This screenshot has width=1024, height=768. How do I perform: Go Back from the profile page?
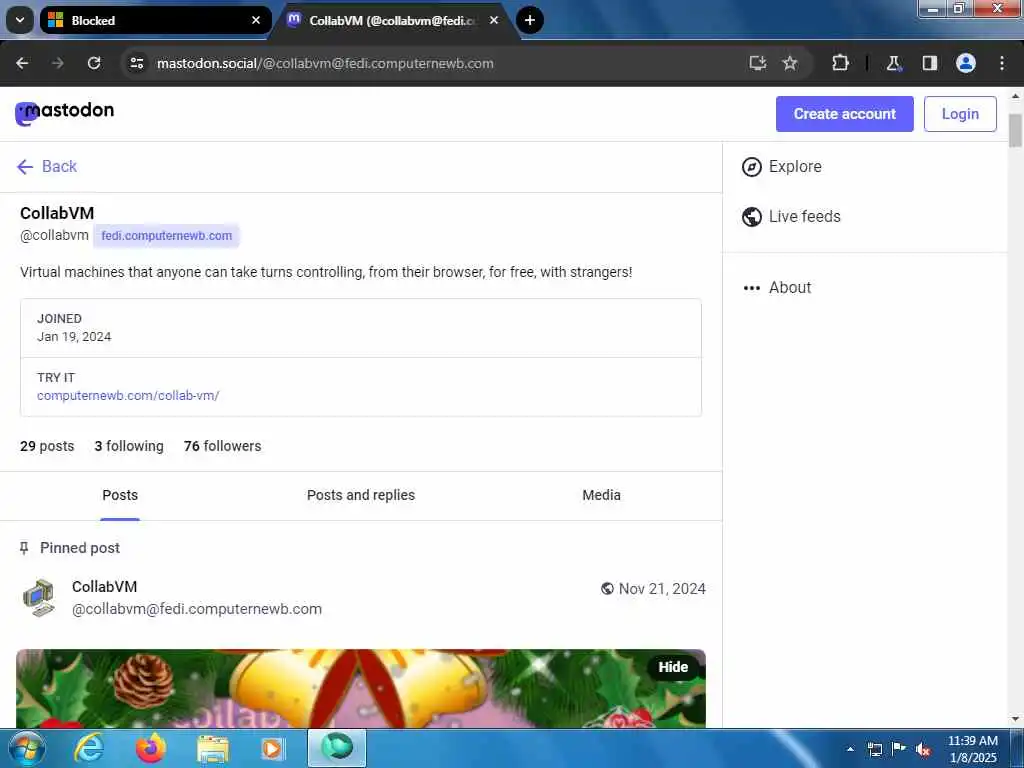coord(47,167)
